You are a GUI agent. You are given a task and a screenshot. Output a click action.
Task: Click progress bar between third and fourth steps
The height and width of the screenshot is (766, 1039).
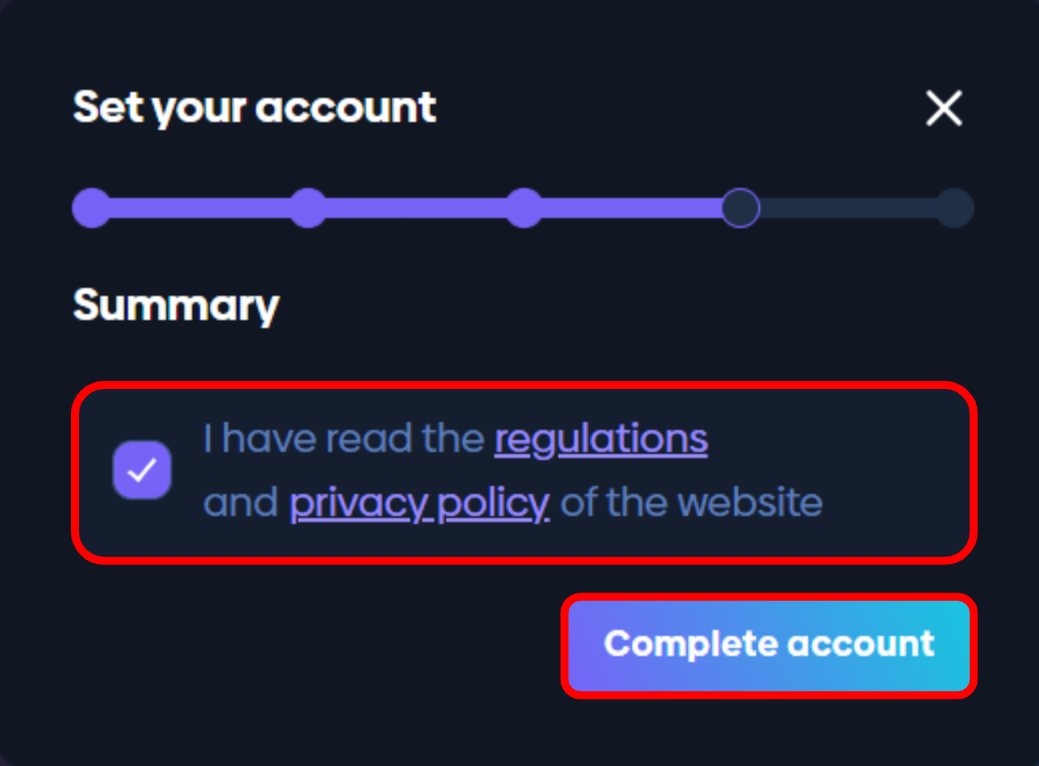(x=632, y=208)
